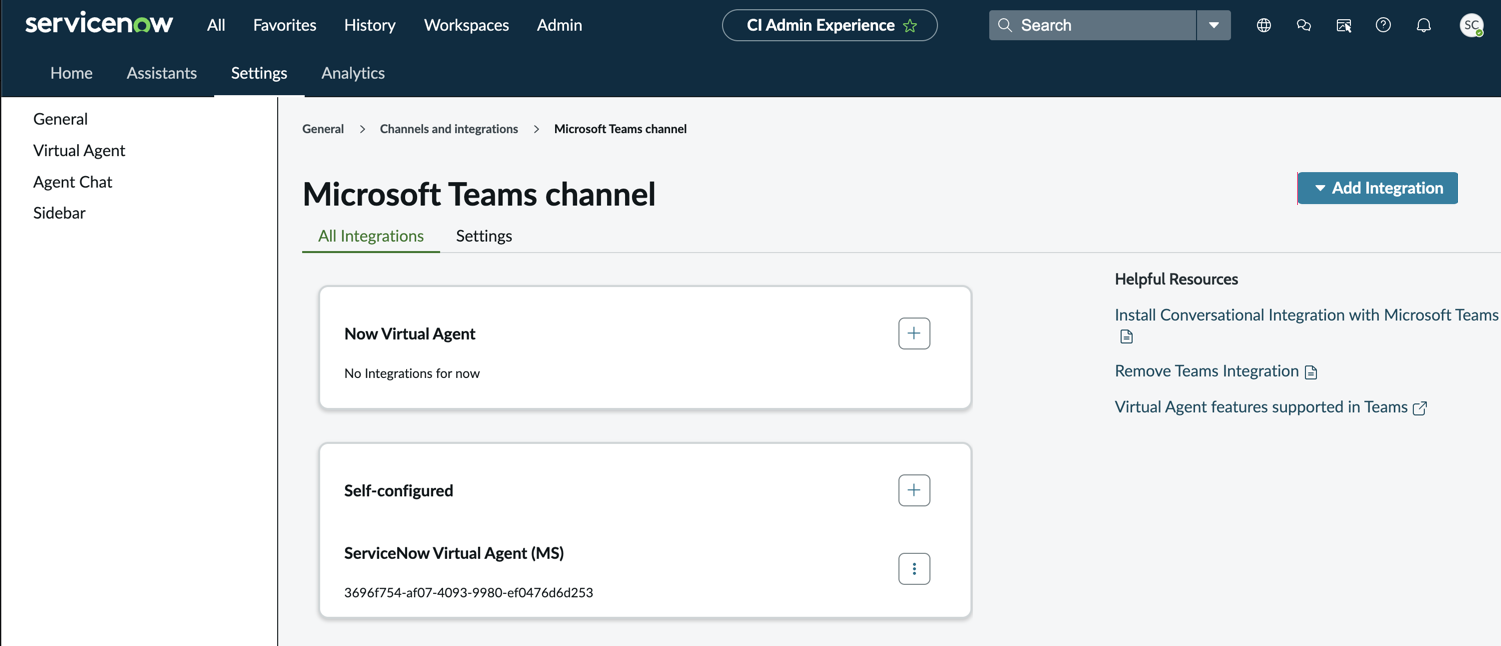Select Sidebar in the left navigation
This screenshot has height=646, width=1501.
tap(59, 213)
